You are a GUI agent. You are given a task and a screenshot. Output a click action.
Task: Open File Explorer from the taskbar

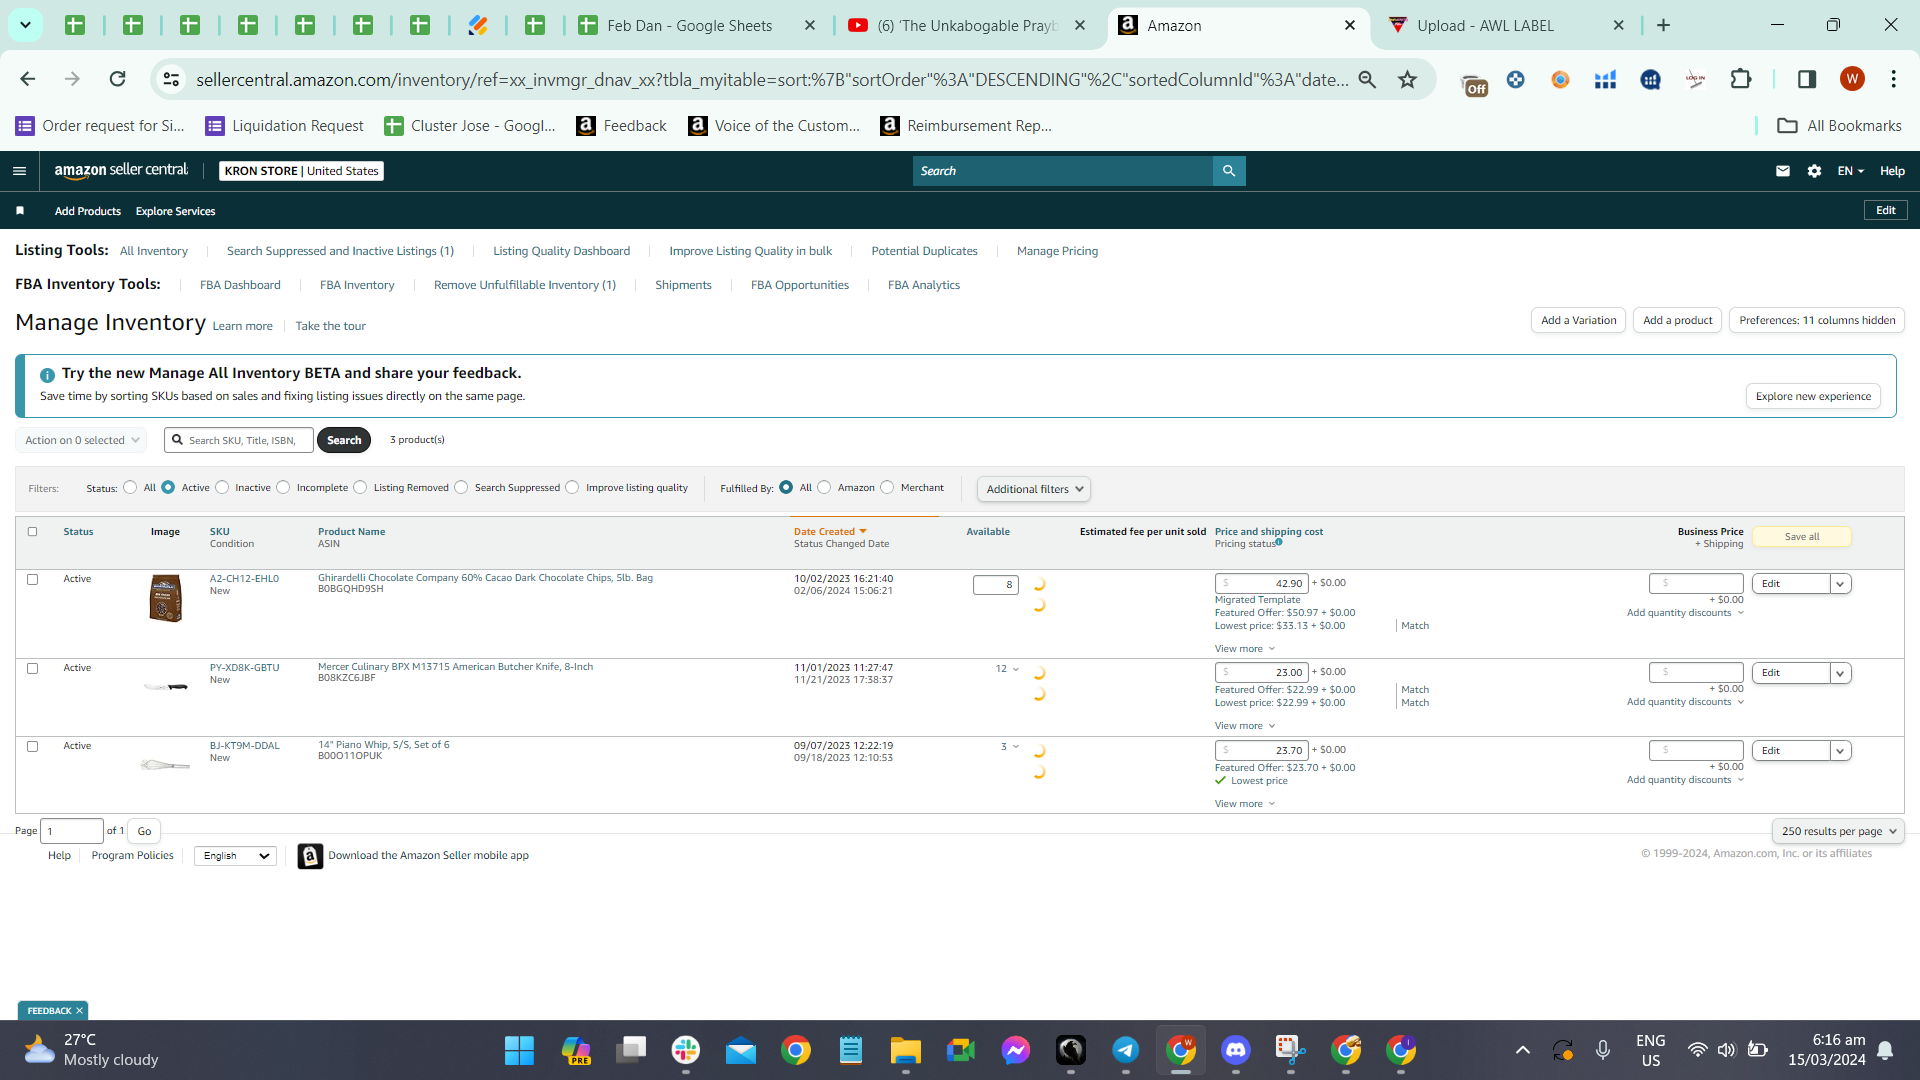(906, 1050)
